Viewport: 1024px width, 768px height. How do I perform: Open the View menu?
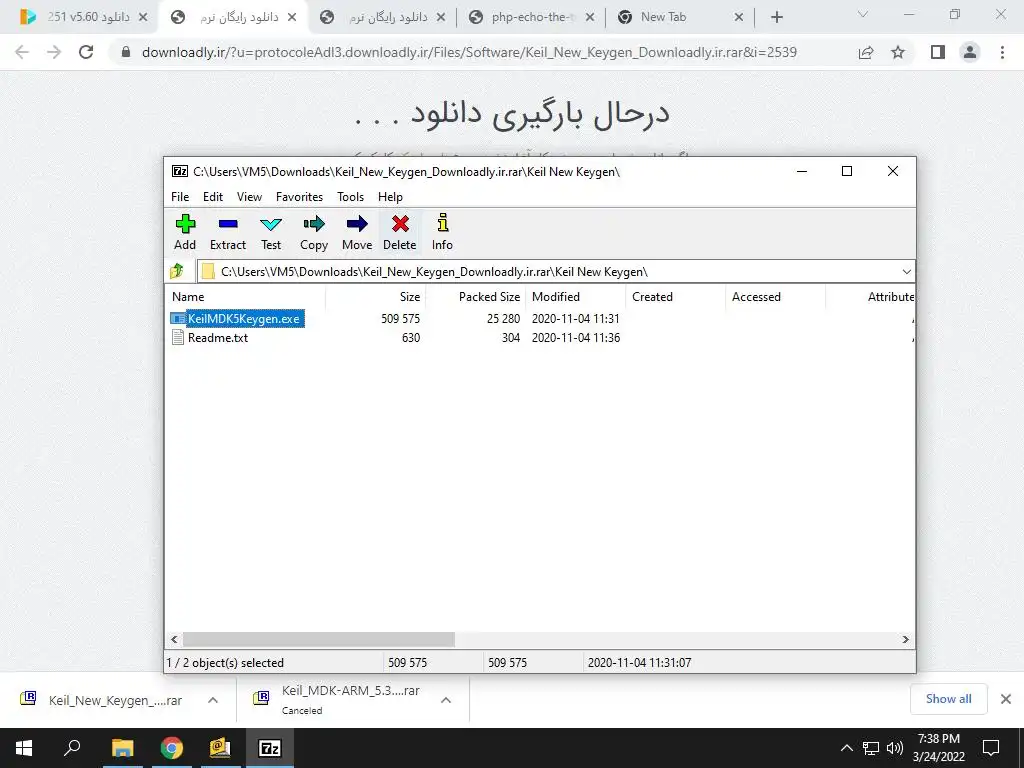tap(249, 197)
